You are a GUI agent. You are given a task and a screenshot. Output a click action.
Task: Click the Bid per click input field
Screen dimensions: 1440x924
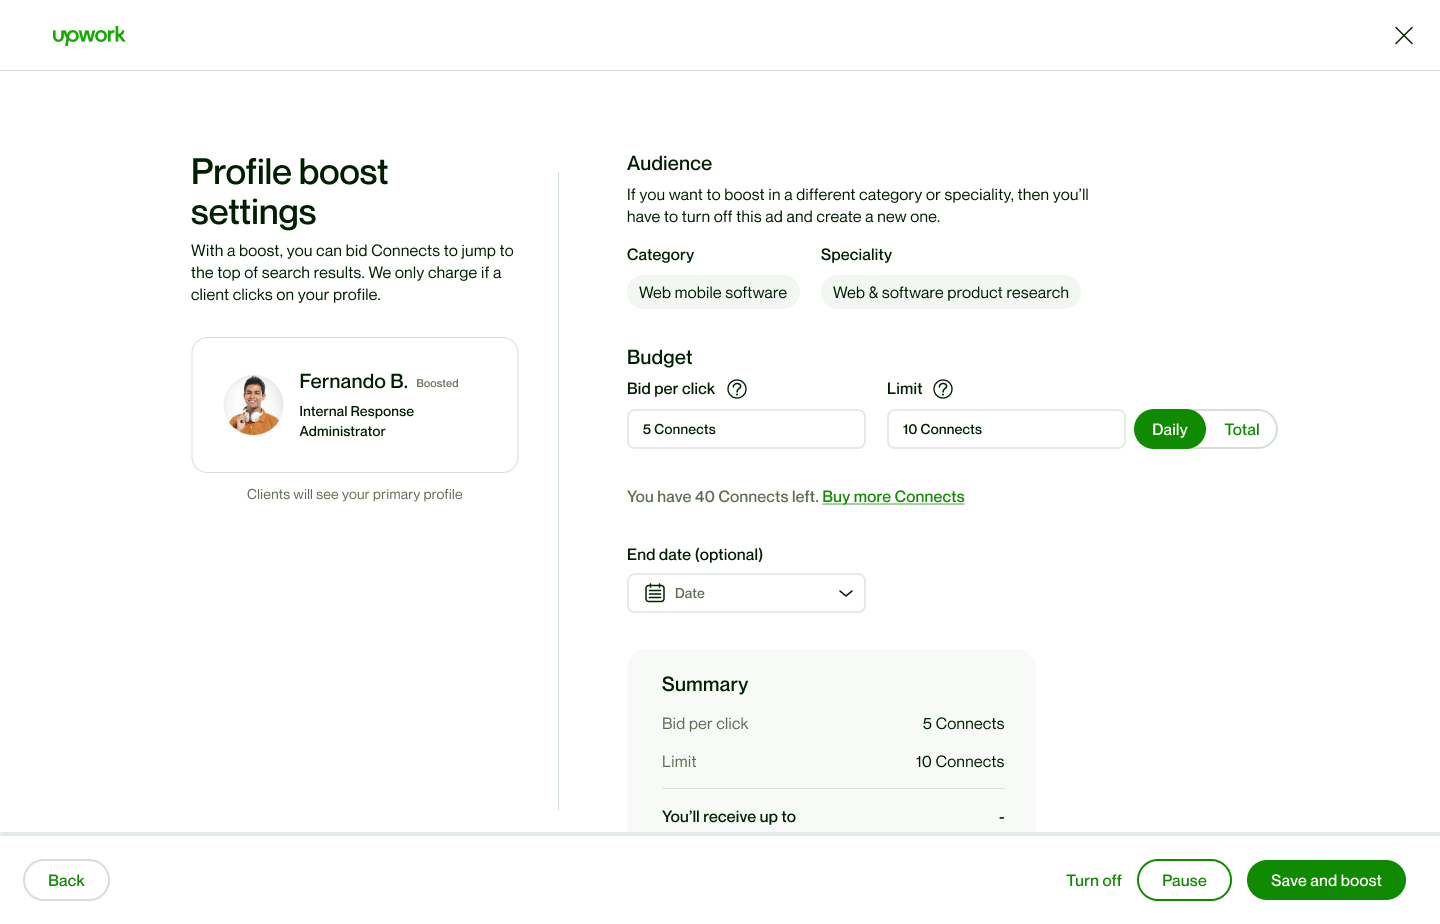click(746, 429)
